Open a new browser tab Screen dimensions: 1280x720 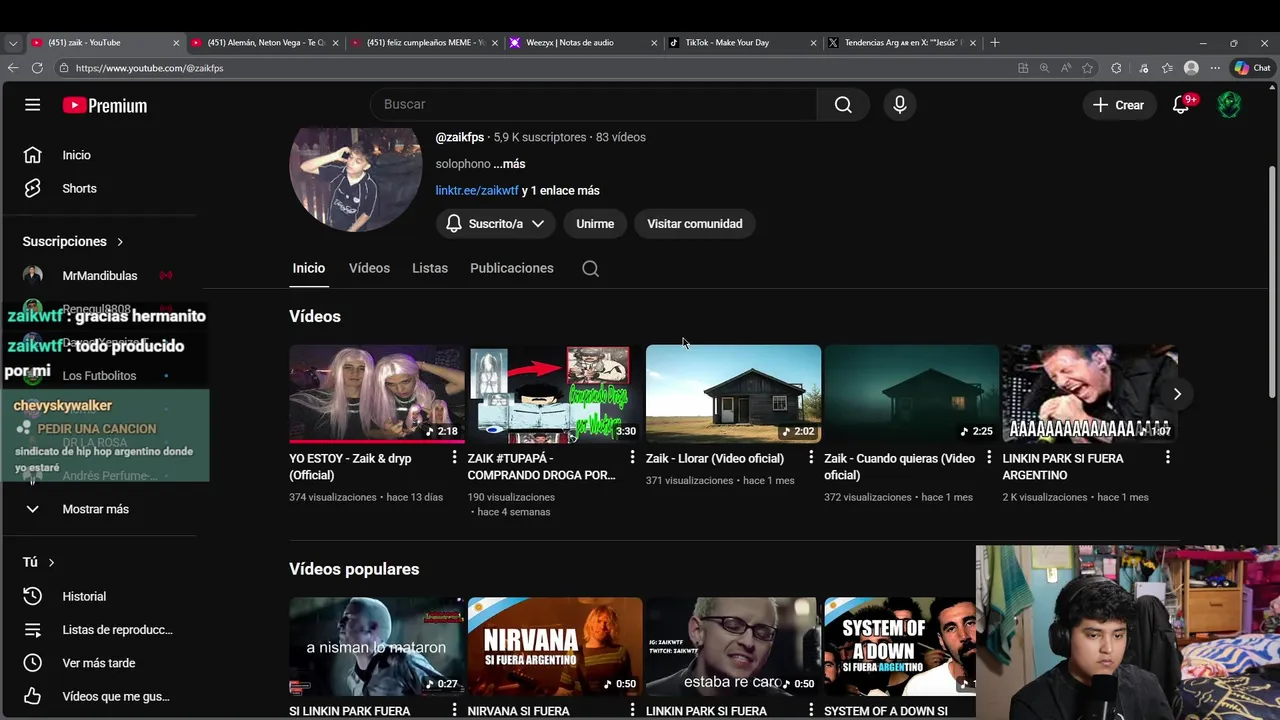pos(994,43)
